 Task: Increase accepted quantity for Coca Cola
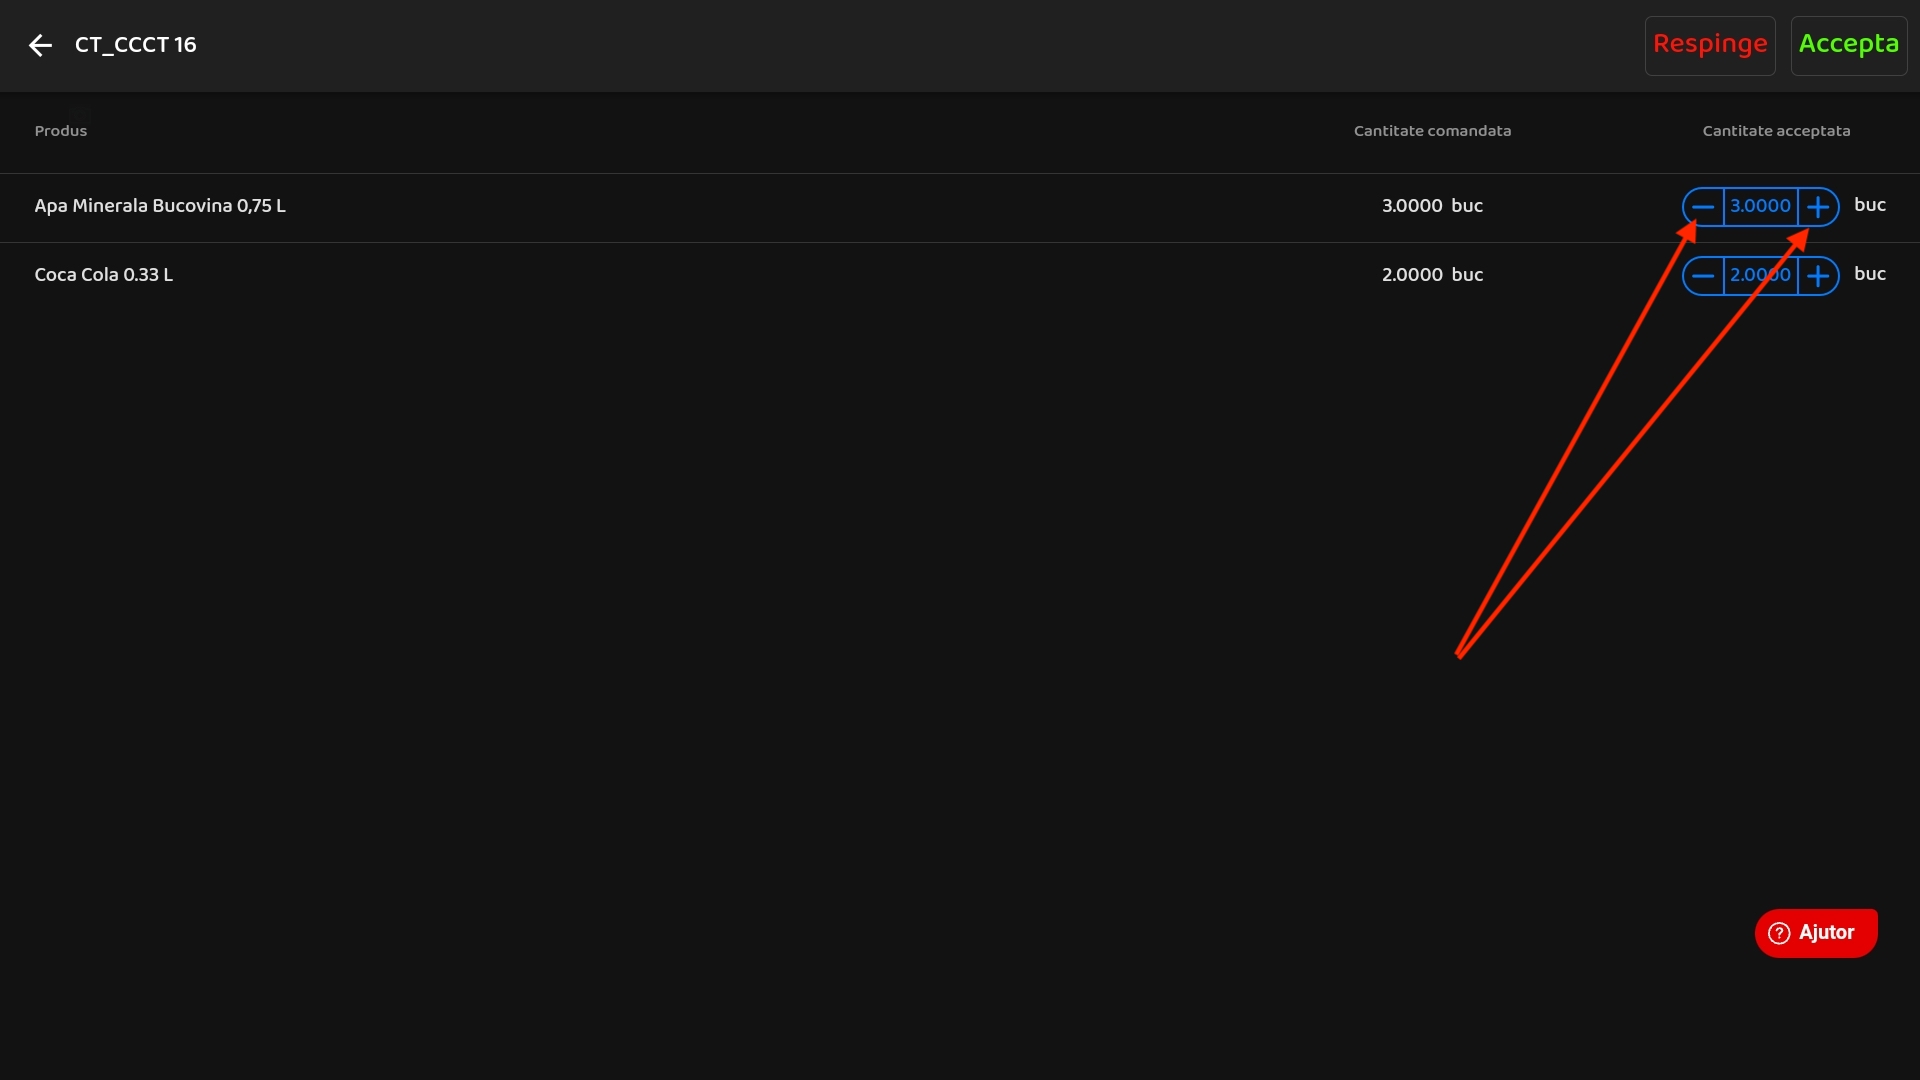coord(1818,276)
